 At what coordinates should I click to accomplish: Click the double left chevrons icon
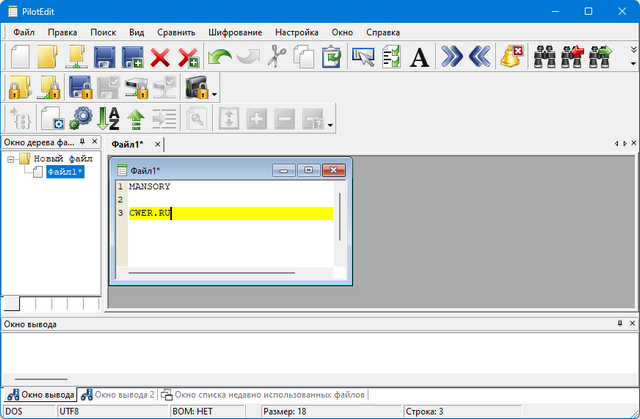pyautogui.click(x=480, y=56)
